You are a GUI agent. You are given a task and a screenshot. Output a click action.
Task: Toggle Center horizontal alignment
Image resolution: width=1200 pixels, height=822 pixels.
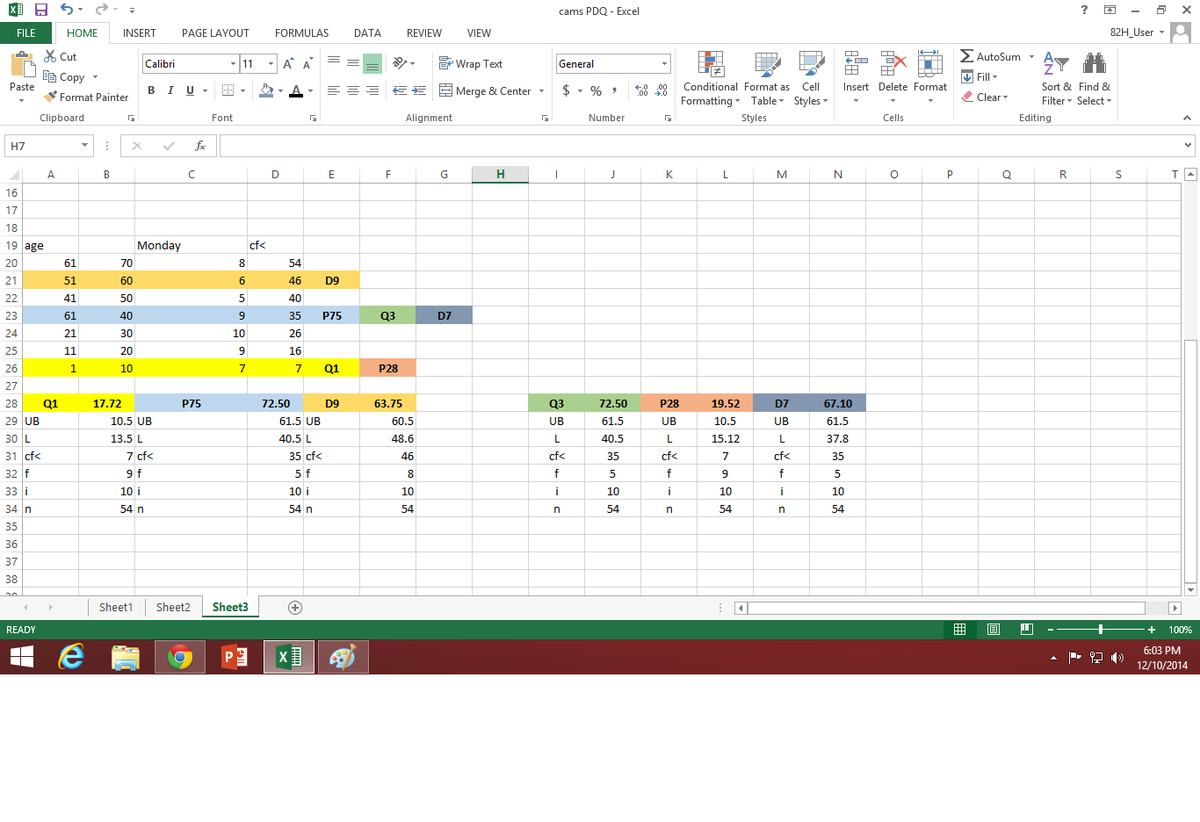[x=351, y=91]
